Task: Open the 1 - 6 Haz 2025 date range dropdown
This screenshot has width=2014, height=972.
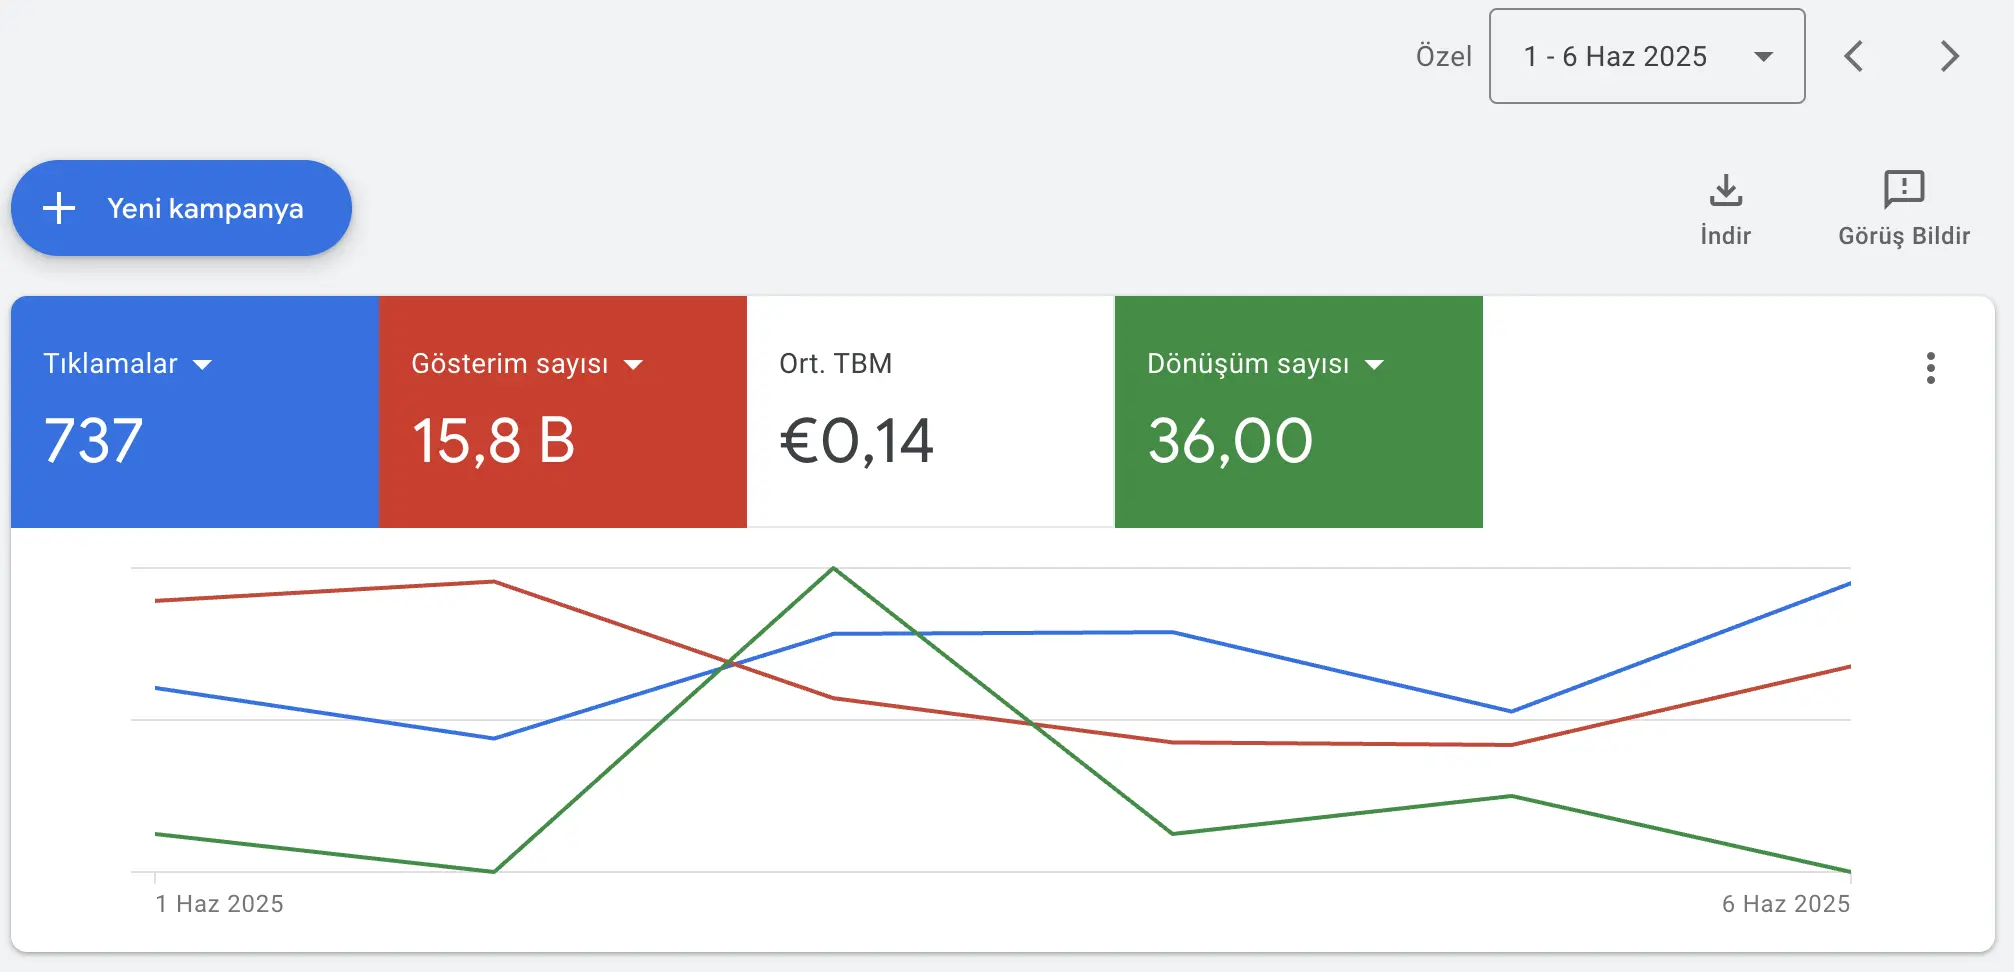Action: point(1647,56)
